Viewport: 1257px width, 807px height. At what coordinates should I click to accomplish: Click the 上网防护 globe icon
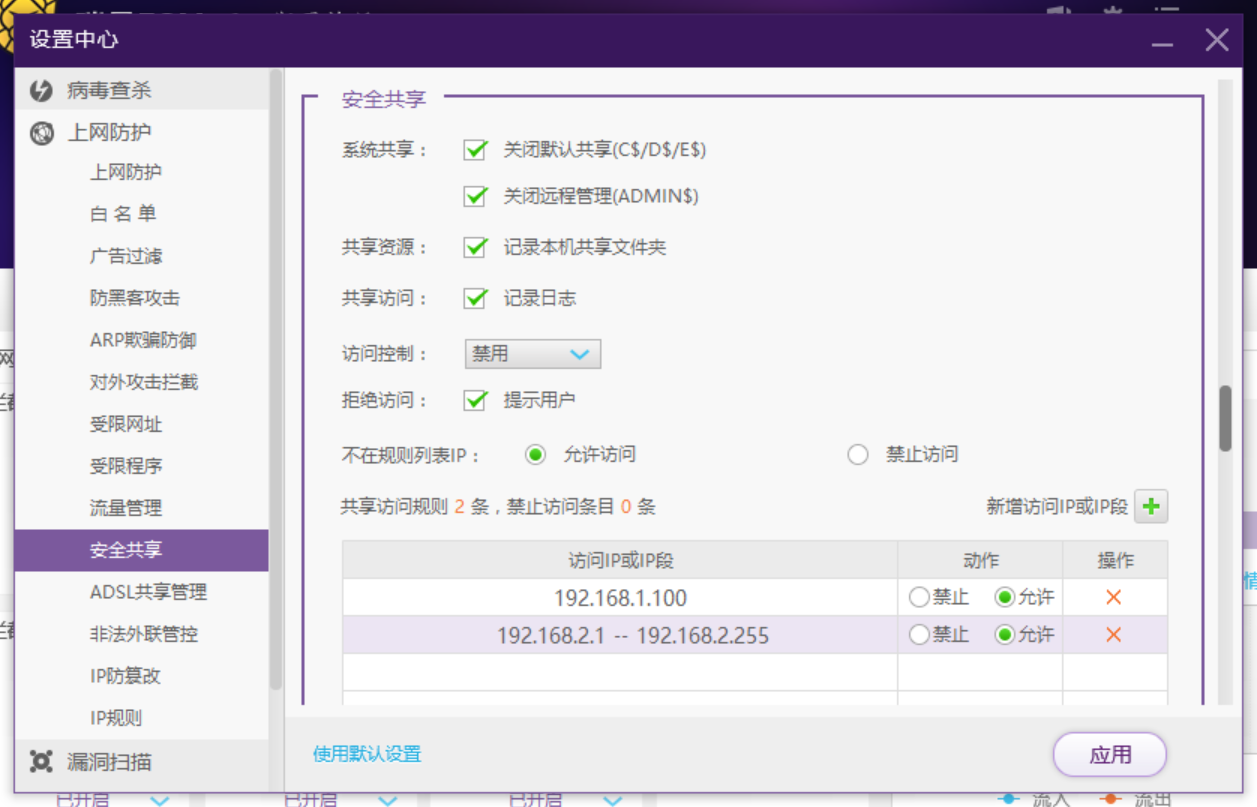[x=41, y=132]
